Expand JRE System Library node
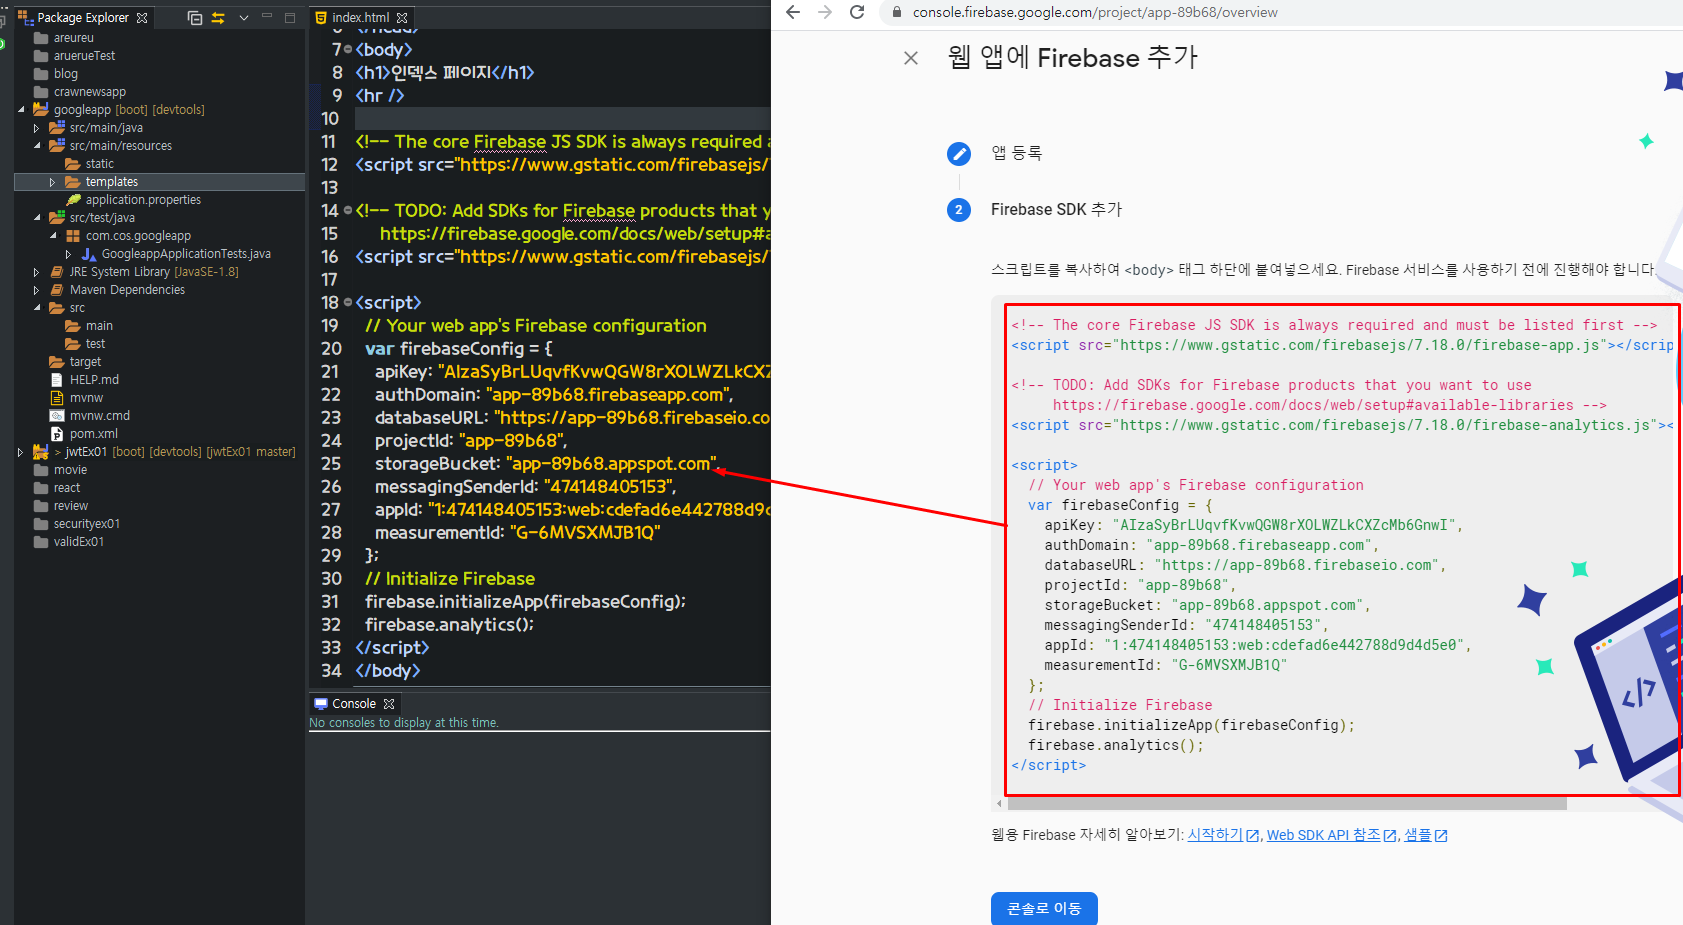 coord(37,272)
